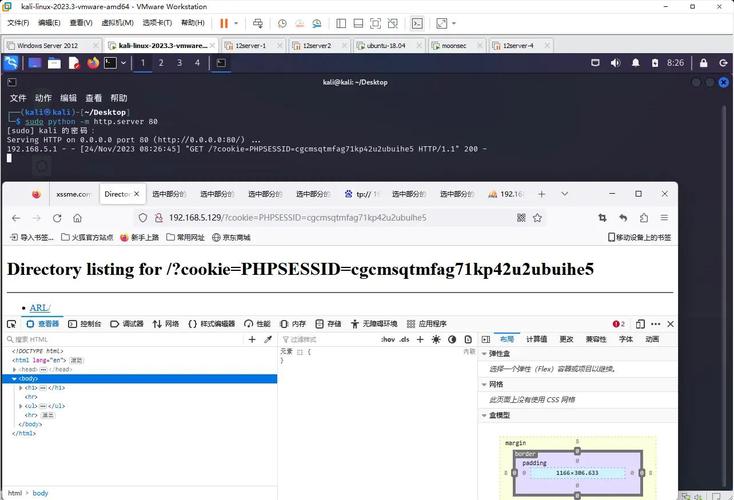734x500 pixels.
Task: Toggle light color scheme simulation sun icon
Action: pyautogui.click(x=436, y=340)
